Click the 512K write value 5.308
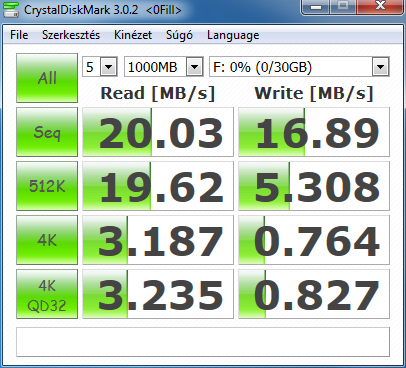 click(x=314, y=186)
